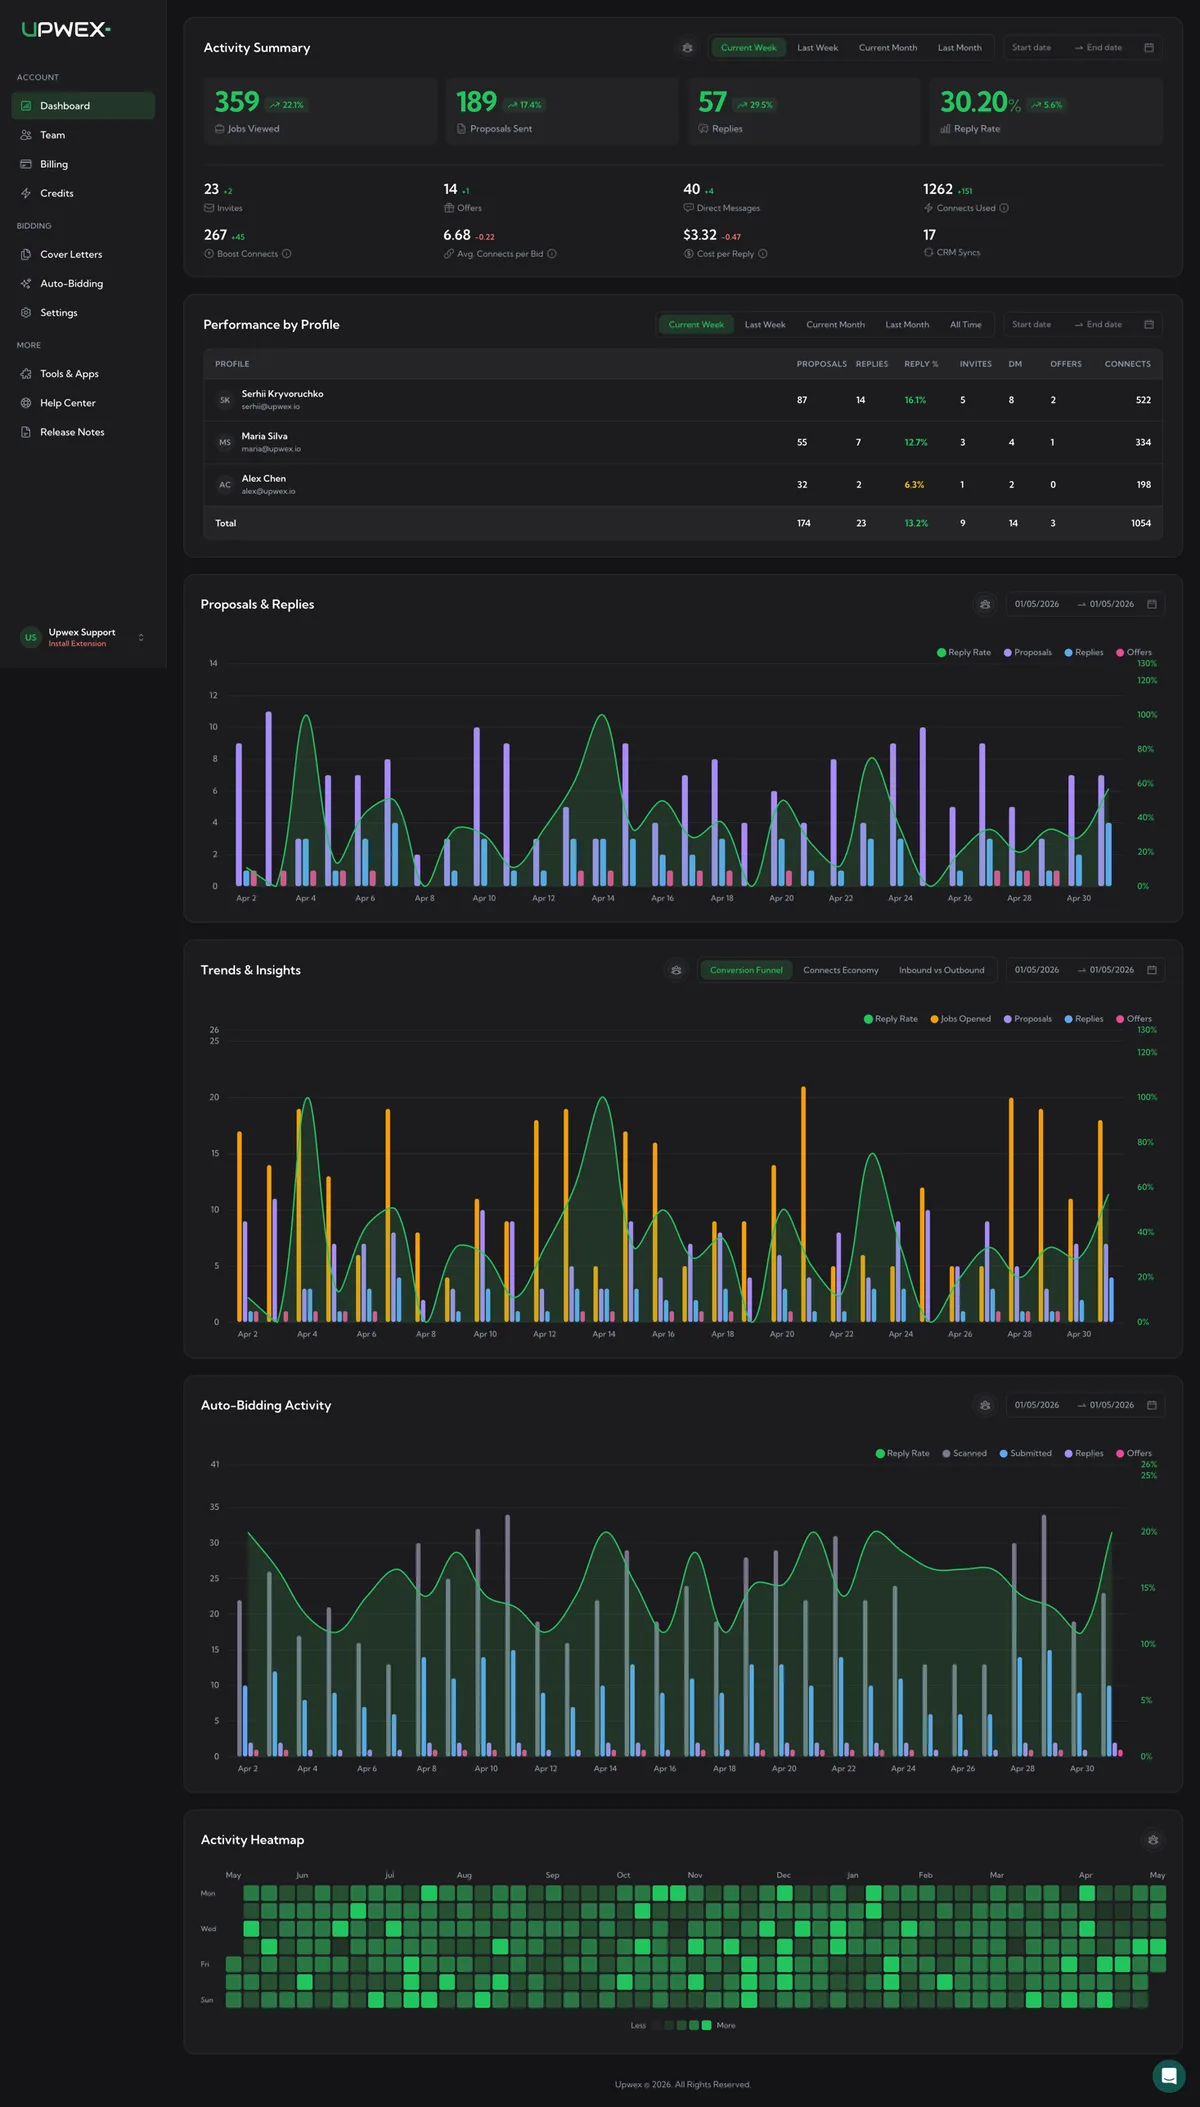The height and width of the screenshot is (2107, 1200).
Task: Click Serhii Kryvoruchko profile row
Action: point(683,400)
